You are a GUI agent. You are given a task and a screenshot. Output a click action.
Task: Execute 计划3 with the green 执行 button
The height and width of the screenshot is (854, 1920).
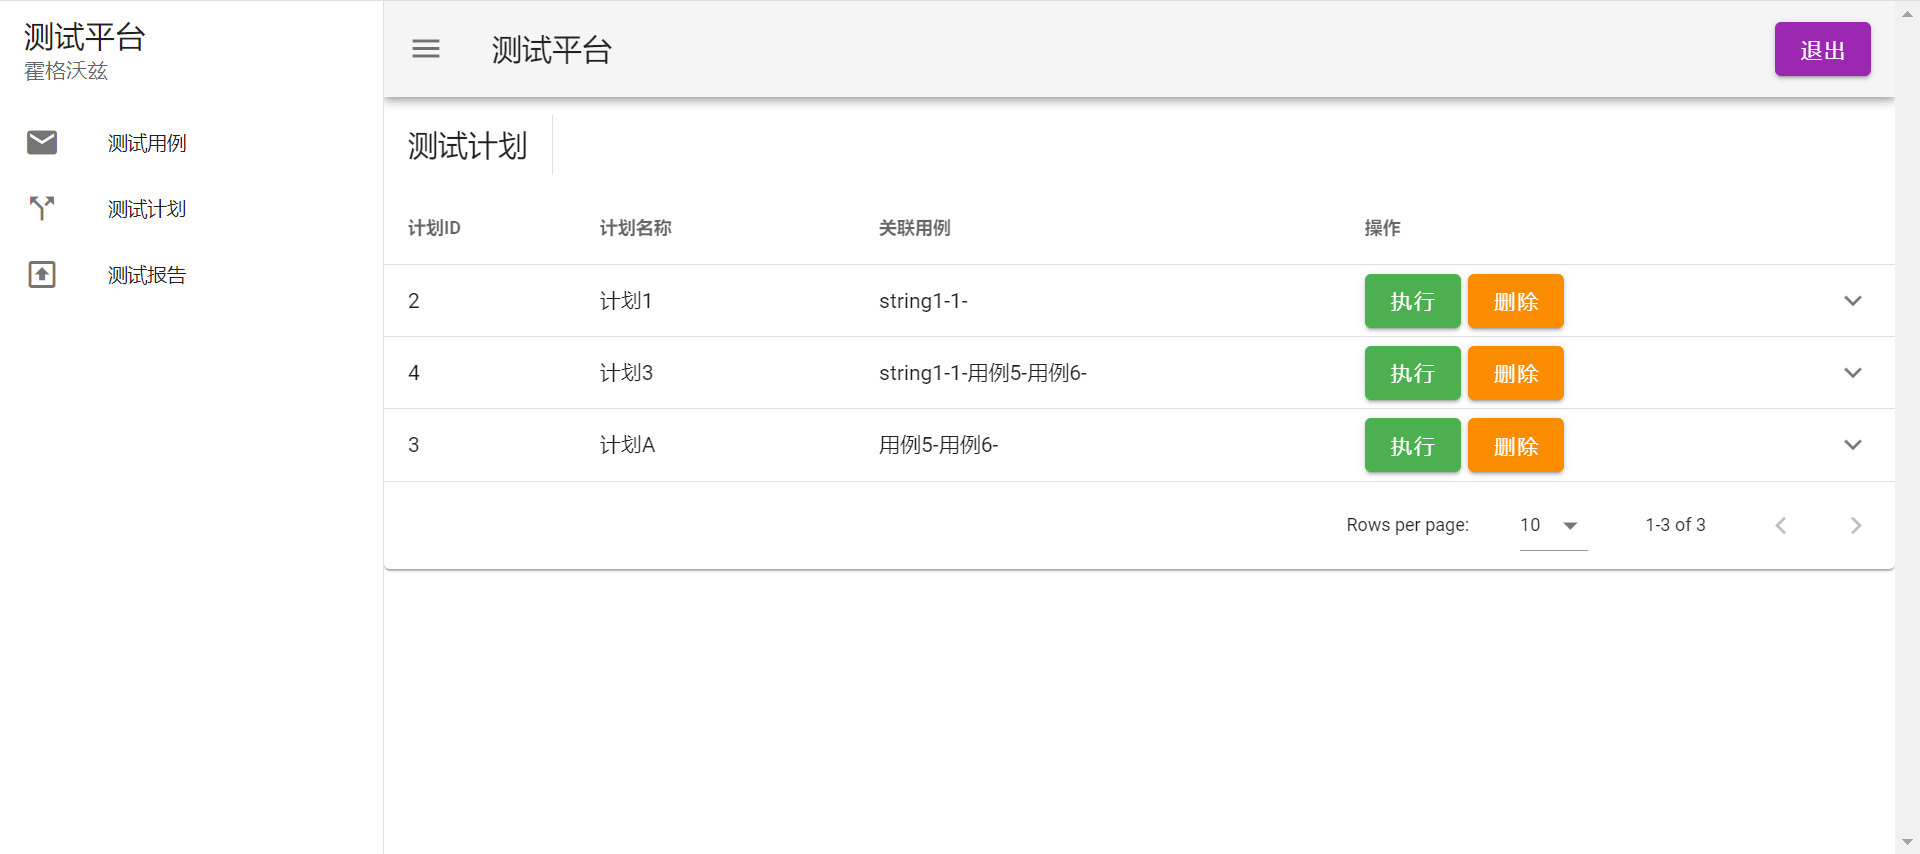[x=1412, y=373]
